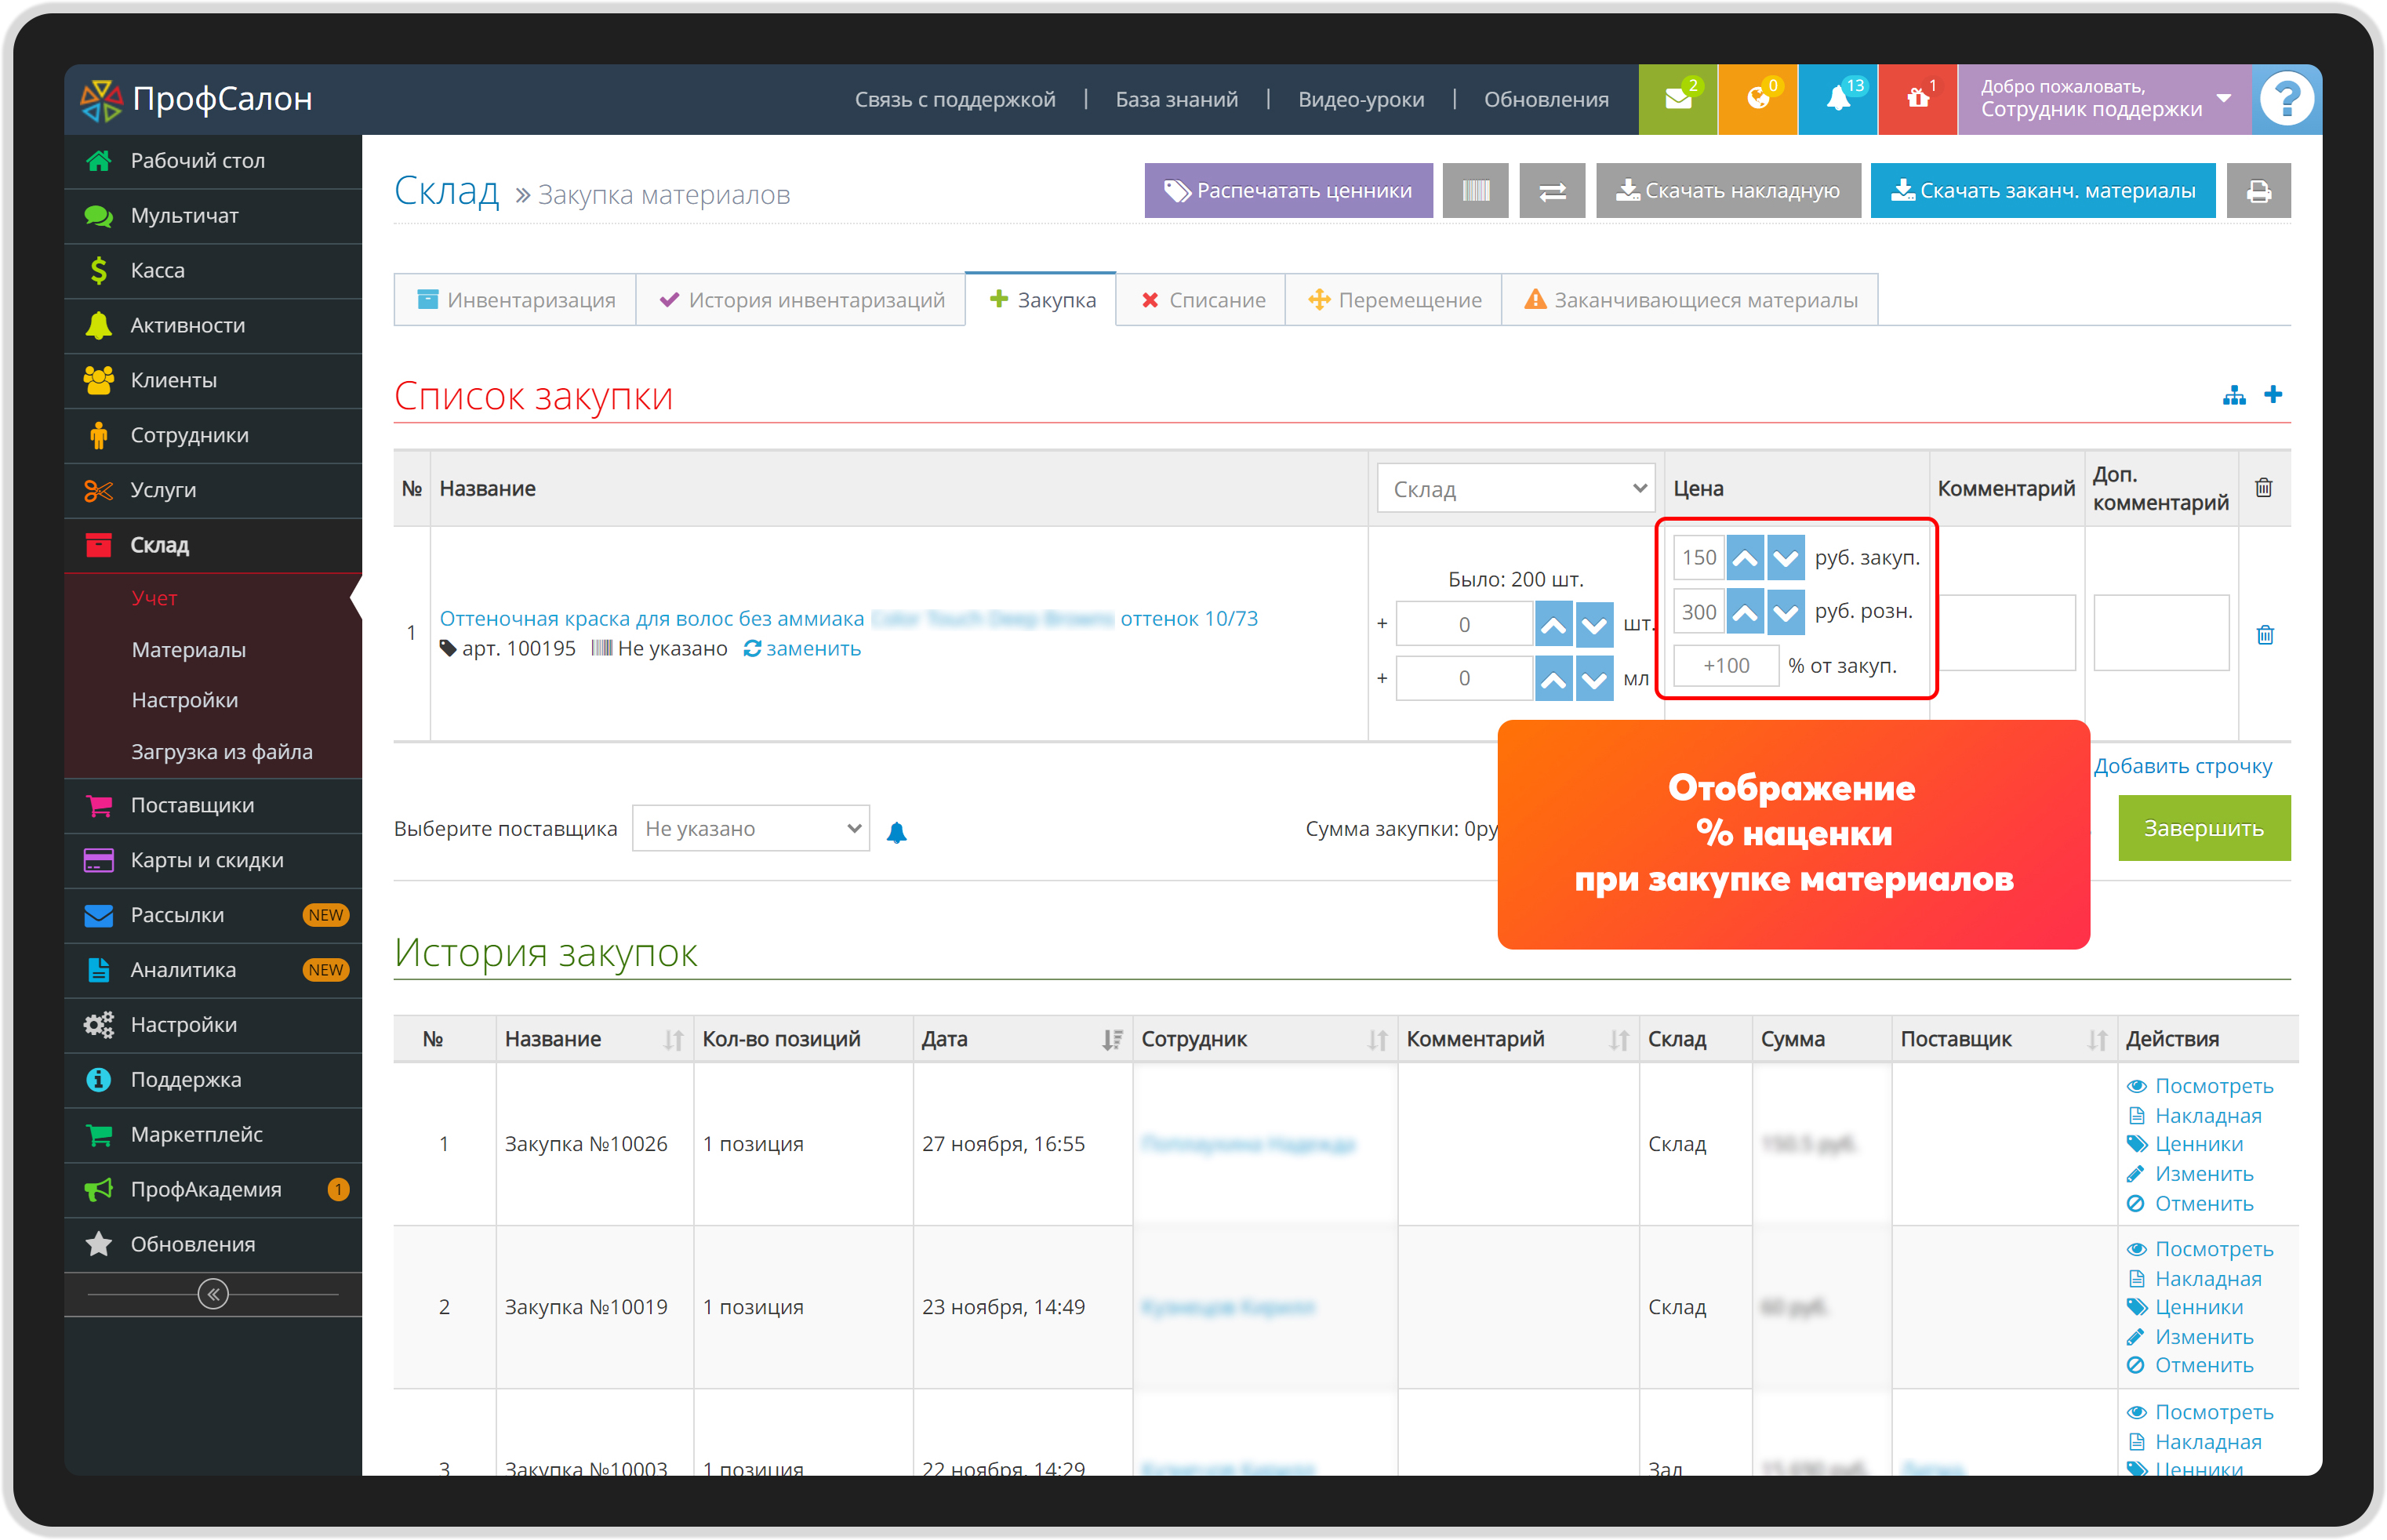Viewport: 2387px width, 1540px height.
Task: Open the red gift icon in header
Action: point(1917,99)
